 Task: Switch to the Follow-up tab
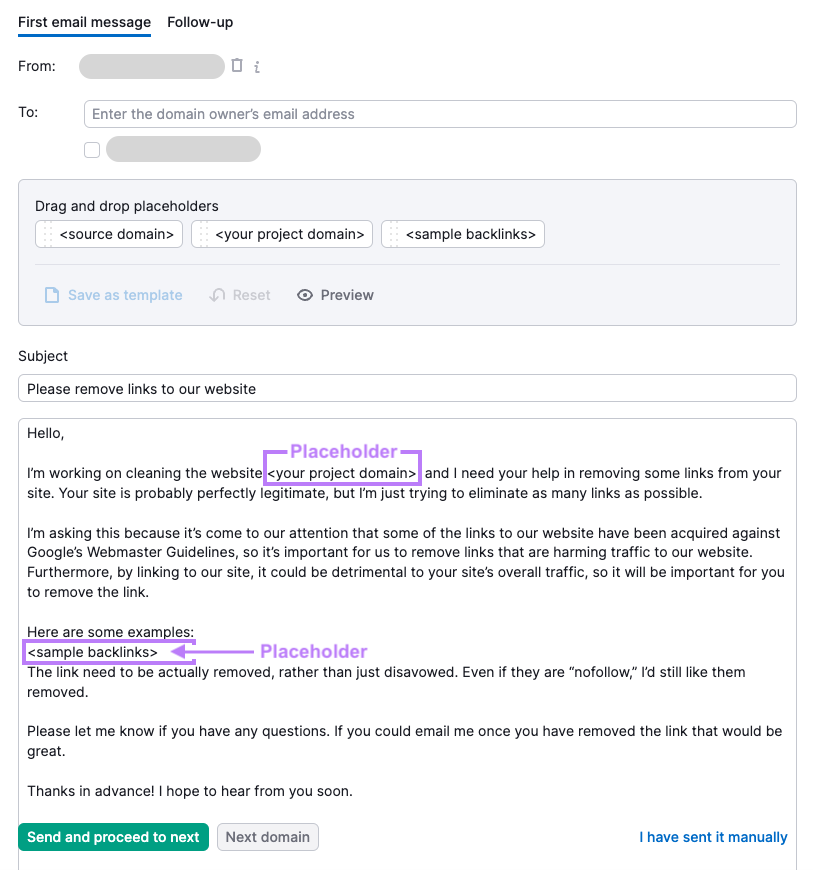click(x=200, y=21)
